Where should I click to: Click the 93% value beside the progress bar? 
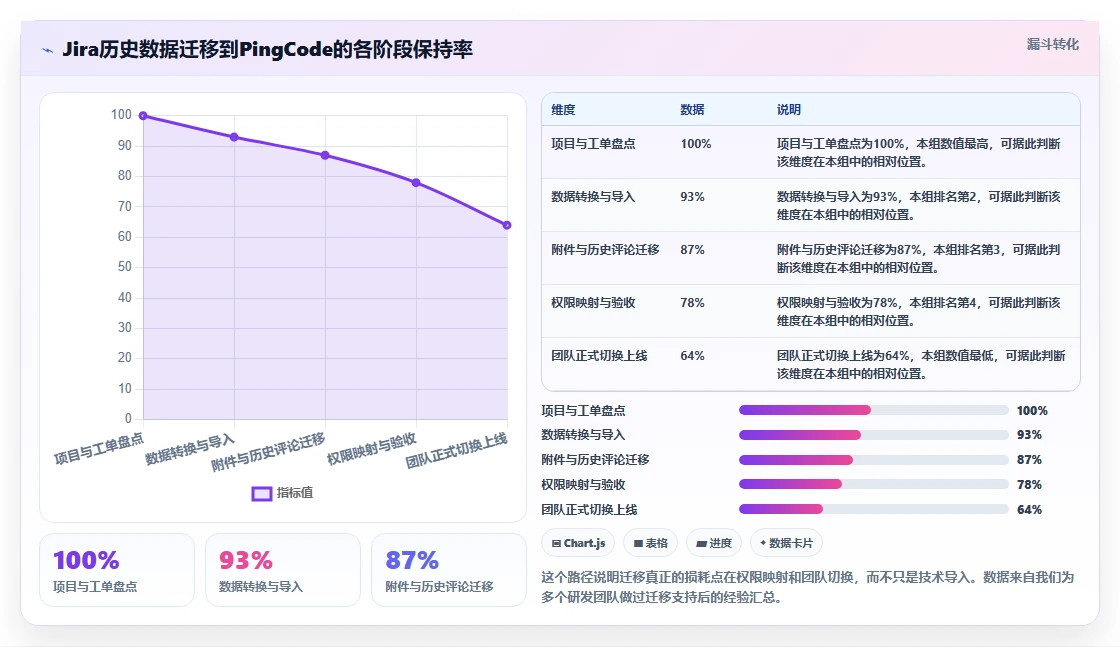pos(1029,435)
